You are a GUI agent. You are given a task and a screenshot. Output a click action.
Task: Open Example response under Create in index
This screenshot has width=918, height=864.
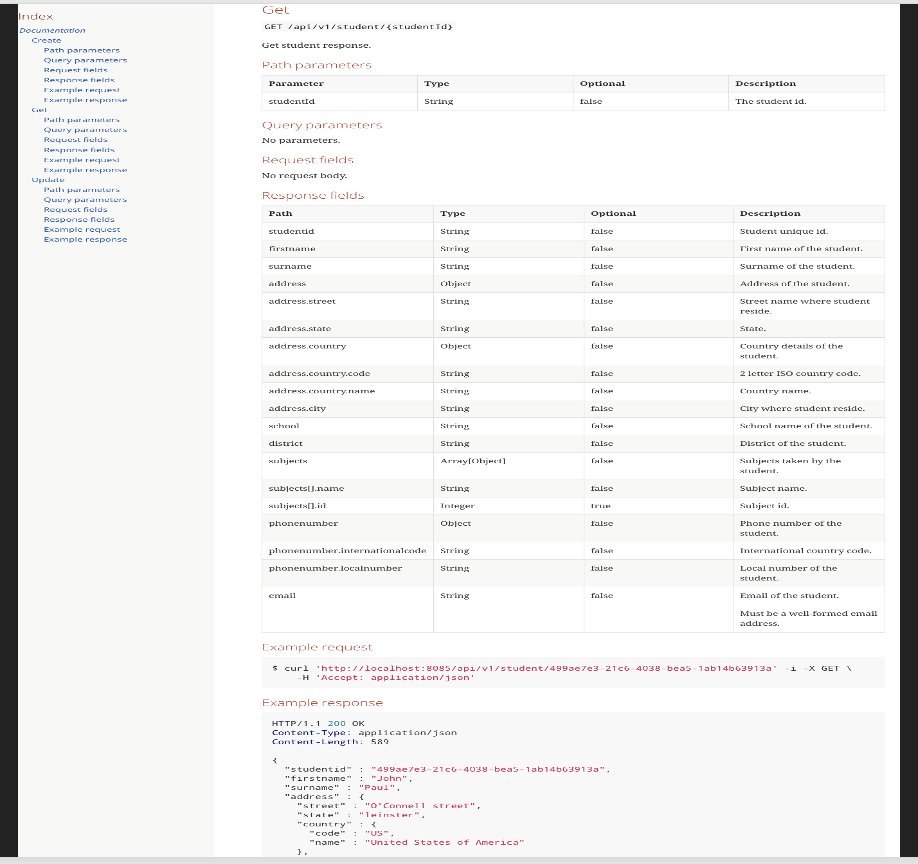(85, 100)
